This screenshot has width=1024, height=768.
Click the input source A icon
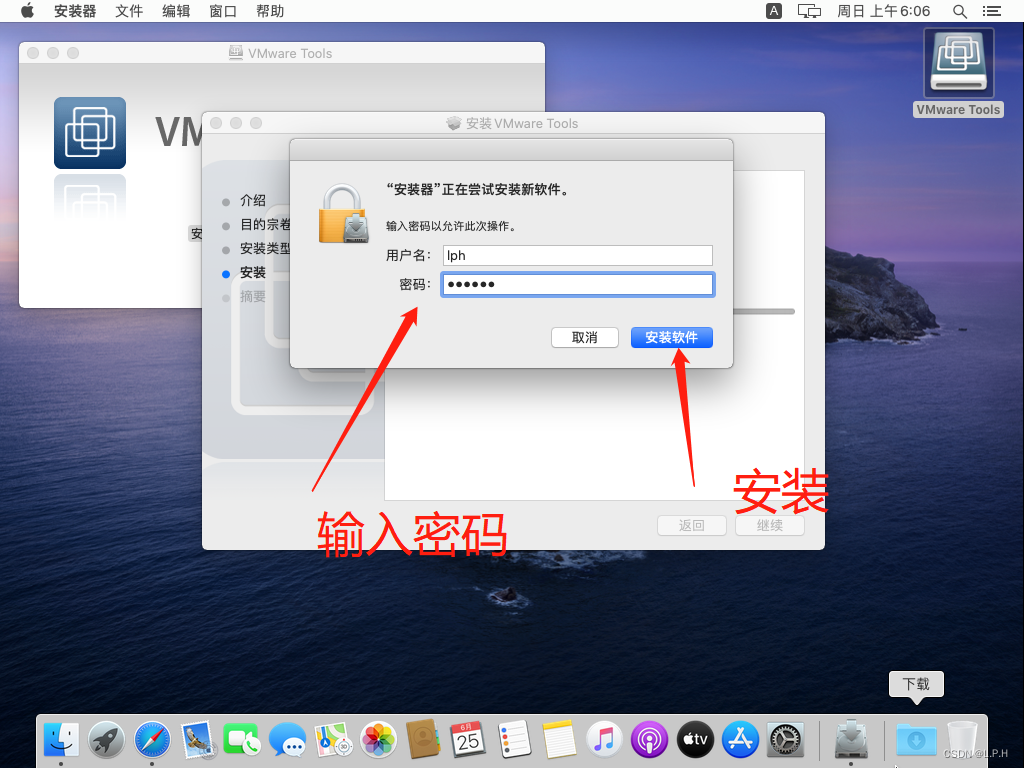774,11
